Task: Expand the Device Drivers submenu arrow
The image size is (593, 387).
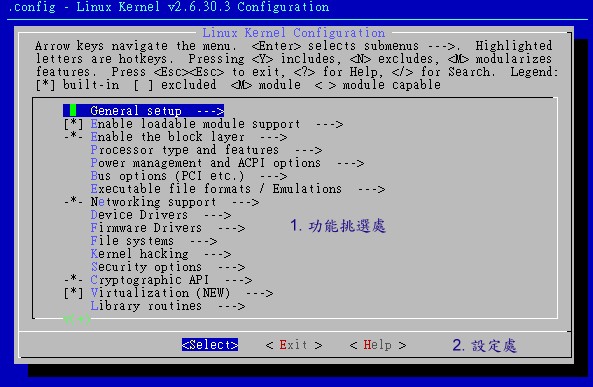Action: [217, 215]
